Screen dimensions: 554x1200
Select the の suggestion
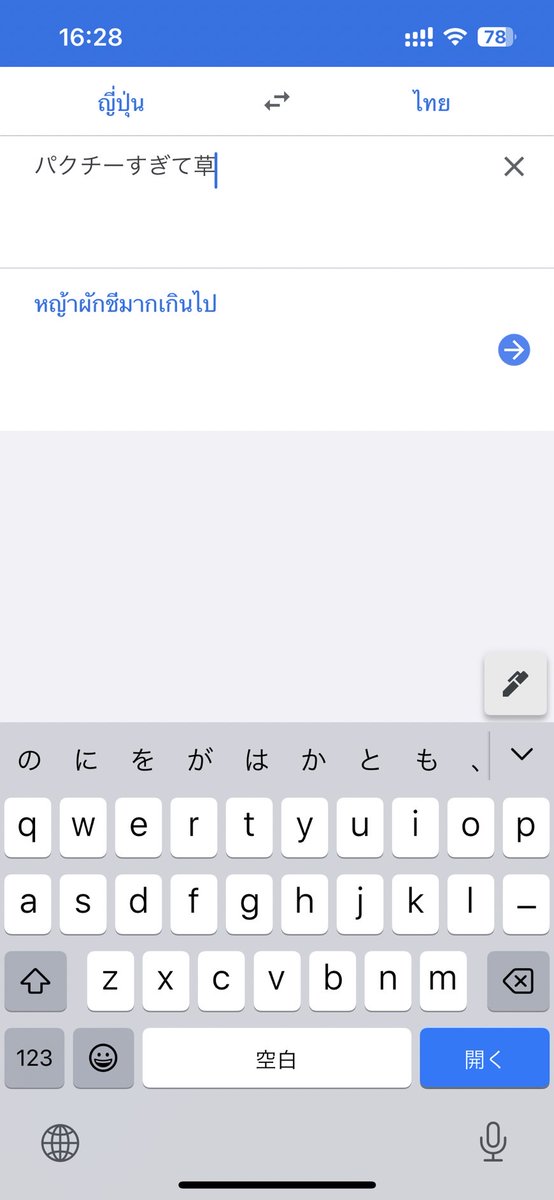(x=30, y=761)
